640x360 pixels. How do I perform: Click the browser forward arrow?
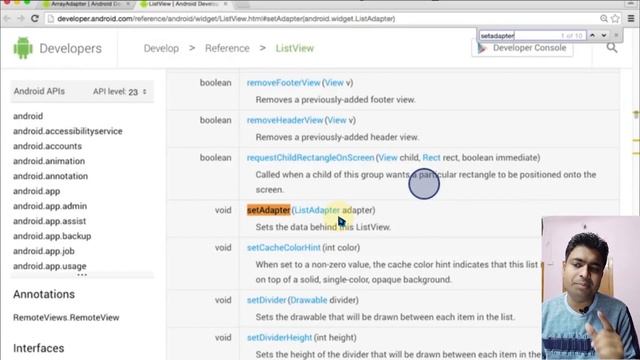tap(21, 19)
